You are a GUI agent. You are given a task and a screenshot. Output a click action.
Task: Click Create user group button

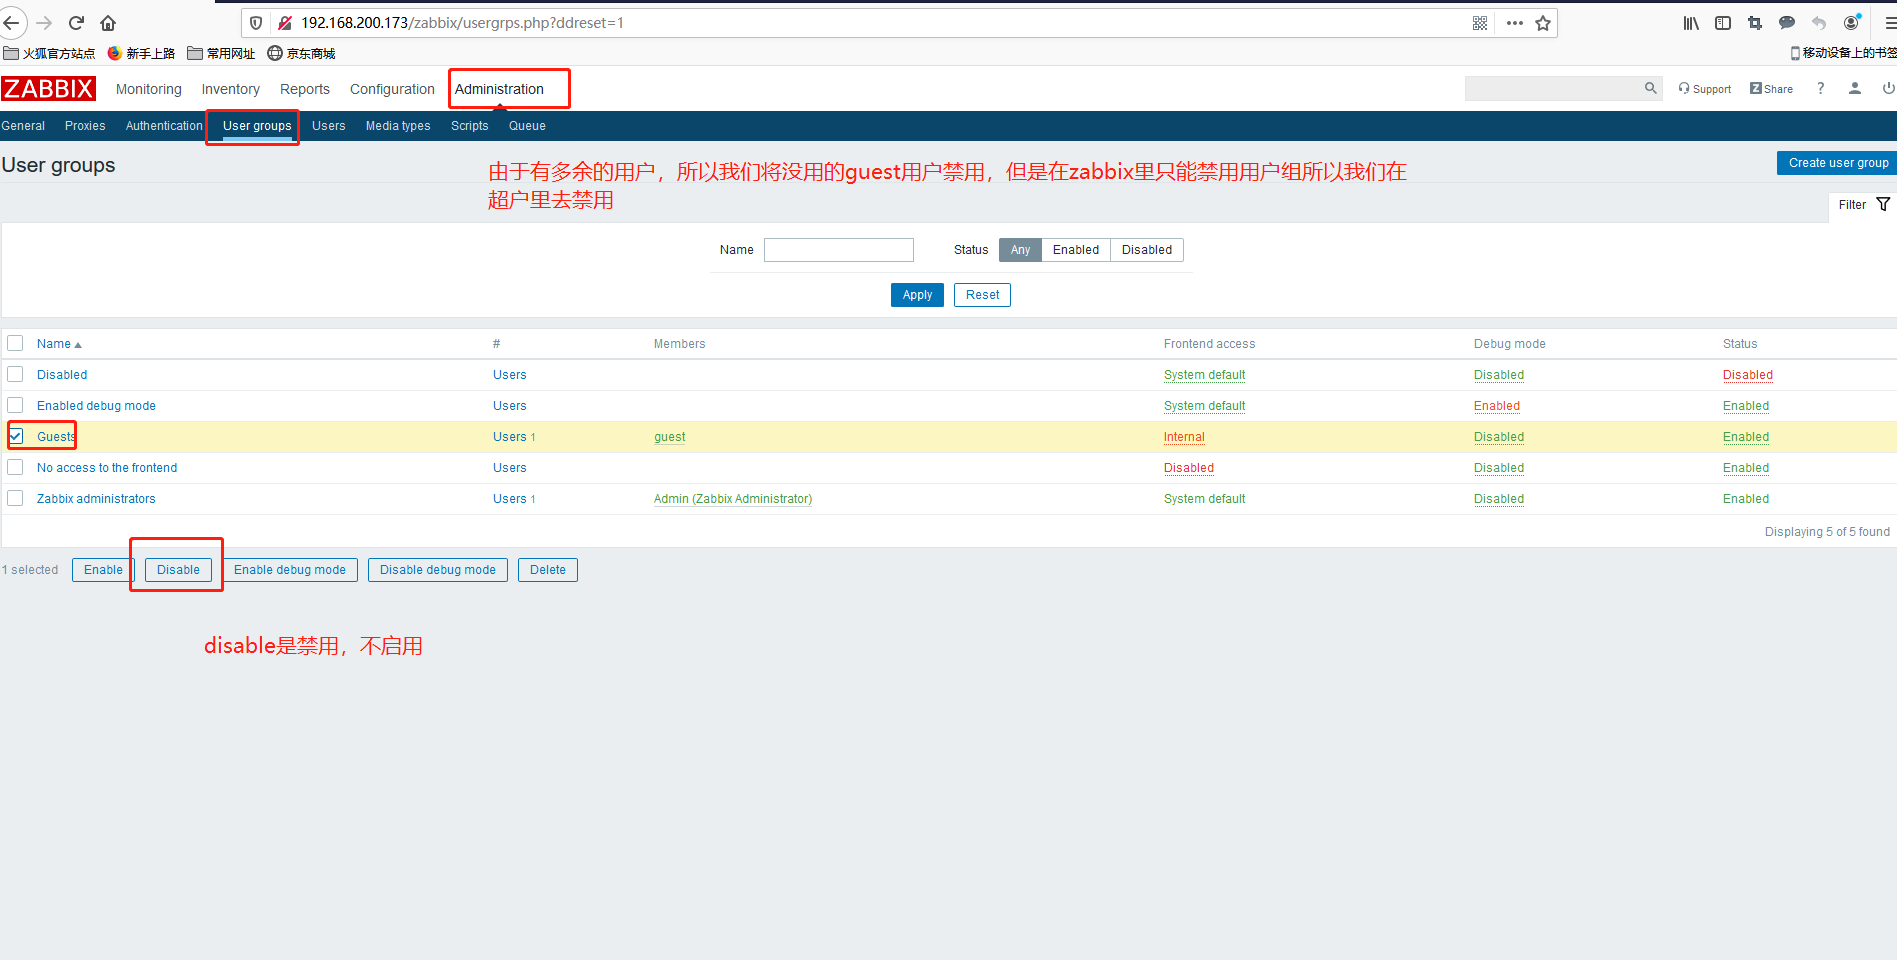pos(1837,163)
